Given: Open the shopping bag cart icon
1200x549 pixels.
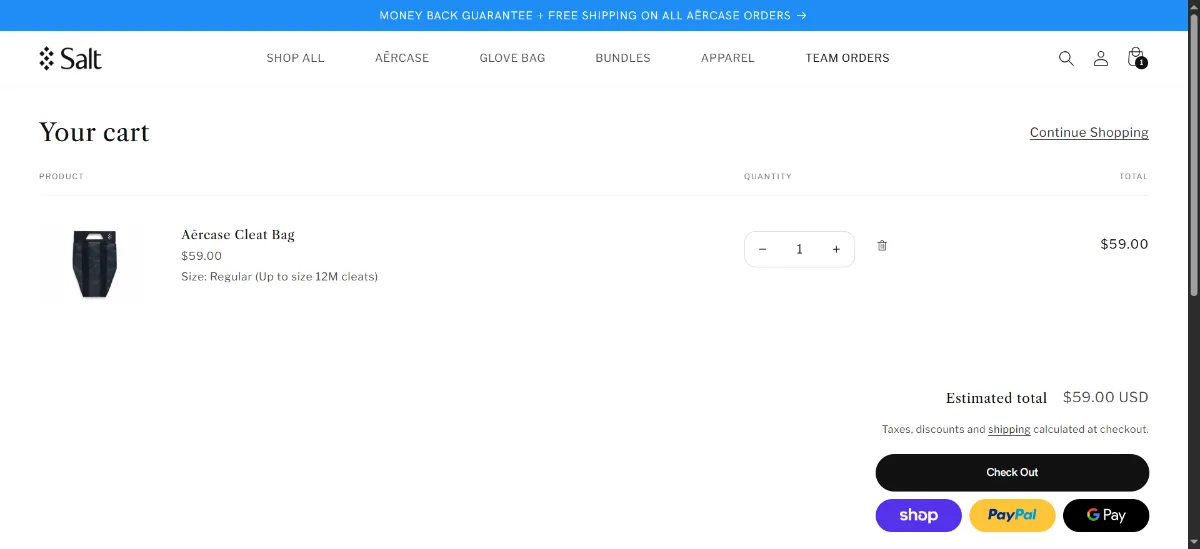Looking at the screenshot, I should click(1136, 58).
